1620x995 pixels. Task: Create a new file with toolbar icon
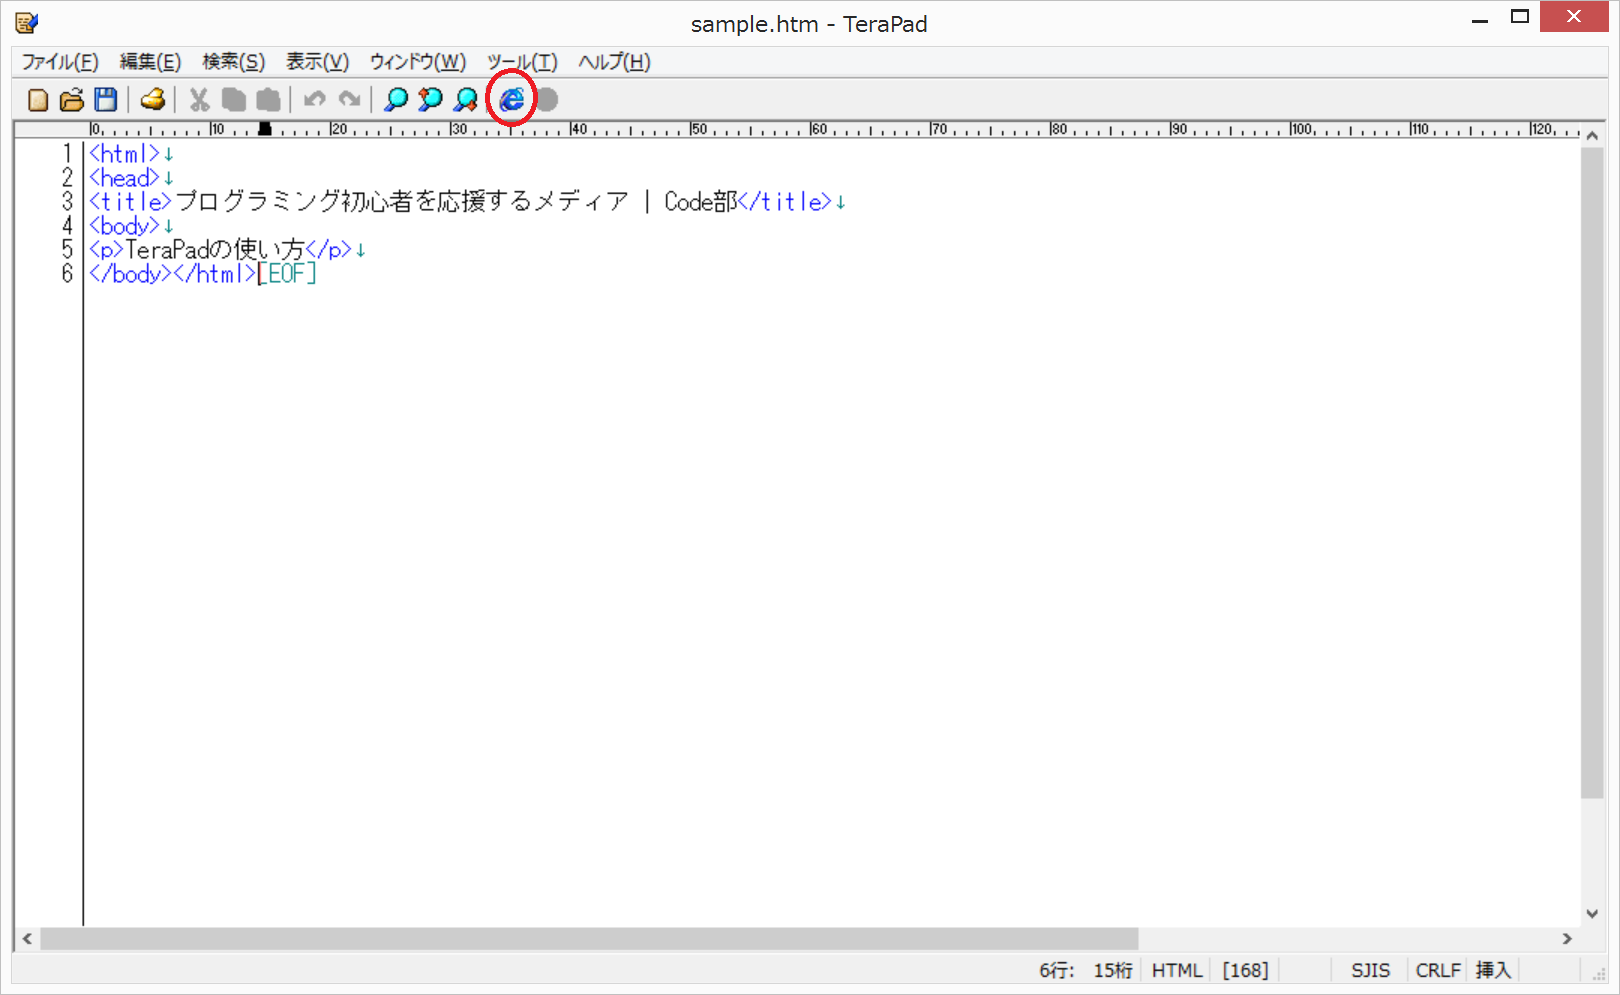click(38, 100)
